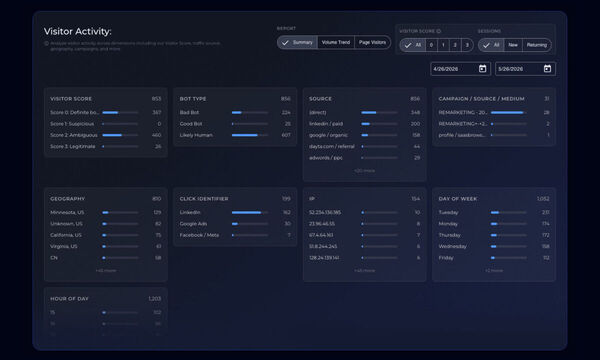The height and width of the screenshot is (360, 600).
Task: Select Facebook / Meta in Click Identifier
Action: pos(235,235)
